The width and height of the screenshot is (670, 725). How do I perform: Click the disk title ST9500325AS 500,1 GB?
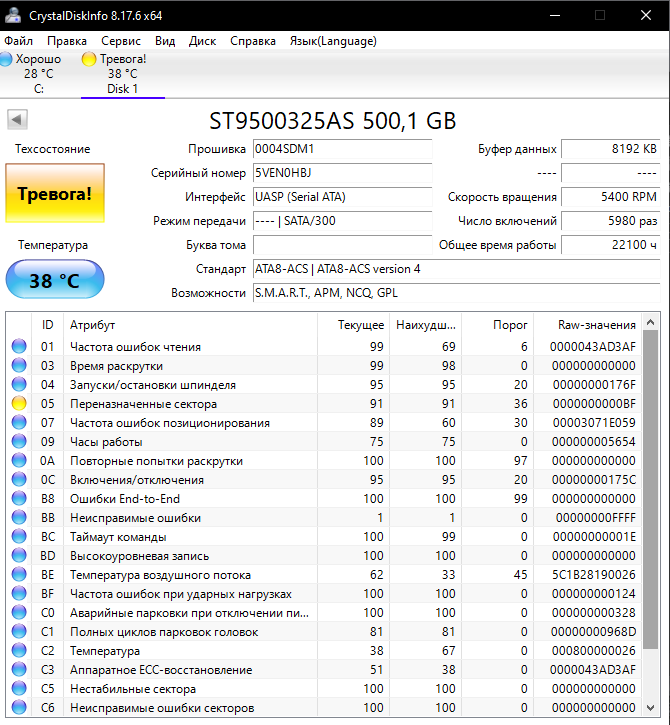pos(332,121)
